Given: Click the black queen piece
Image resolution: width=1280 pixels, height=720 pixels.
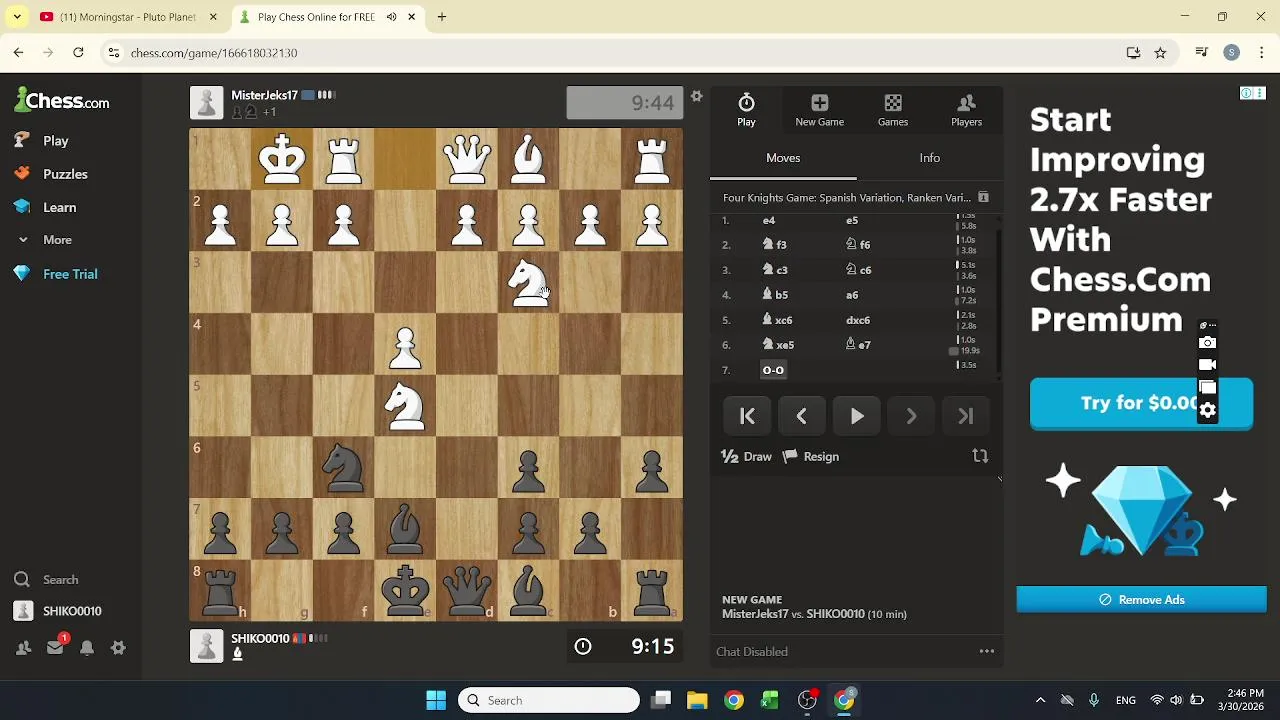Looking at the screenshot, I should (467, 590).
